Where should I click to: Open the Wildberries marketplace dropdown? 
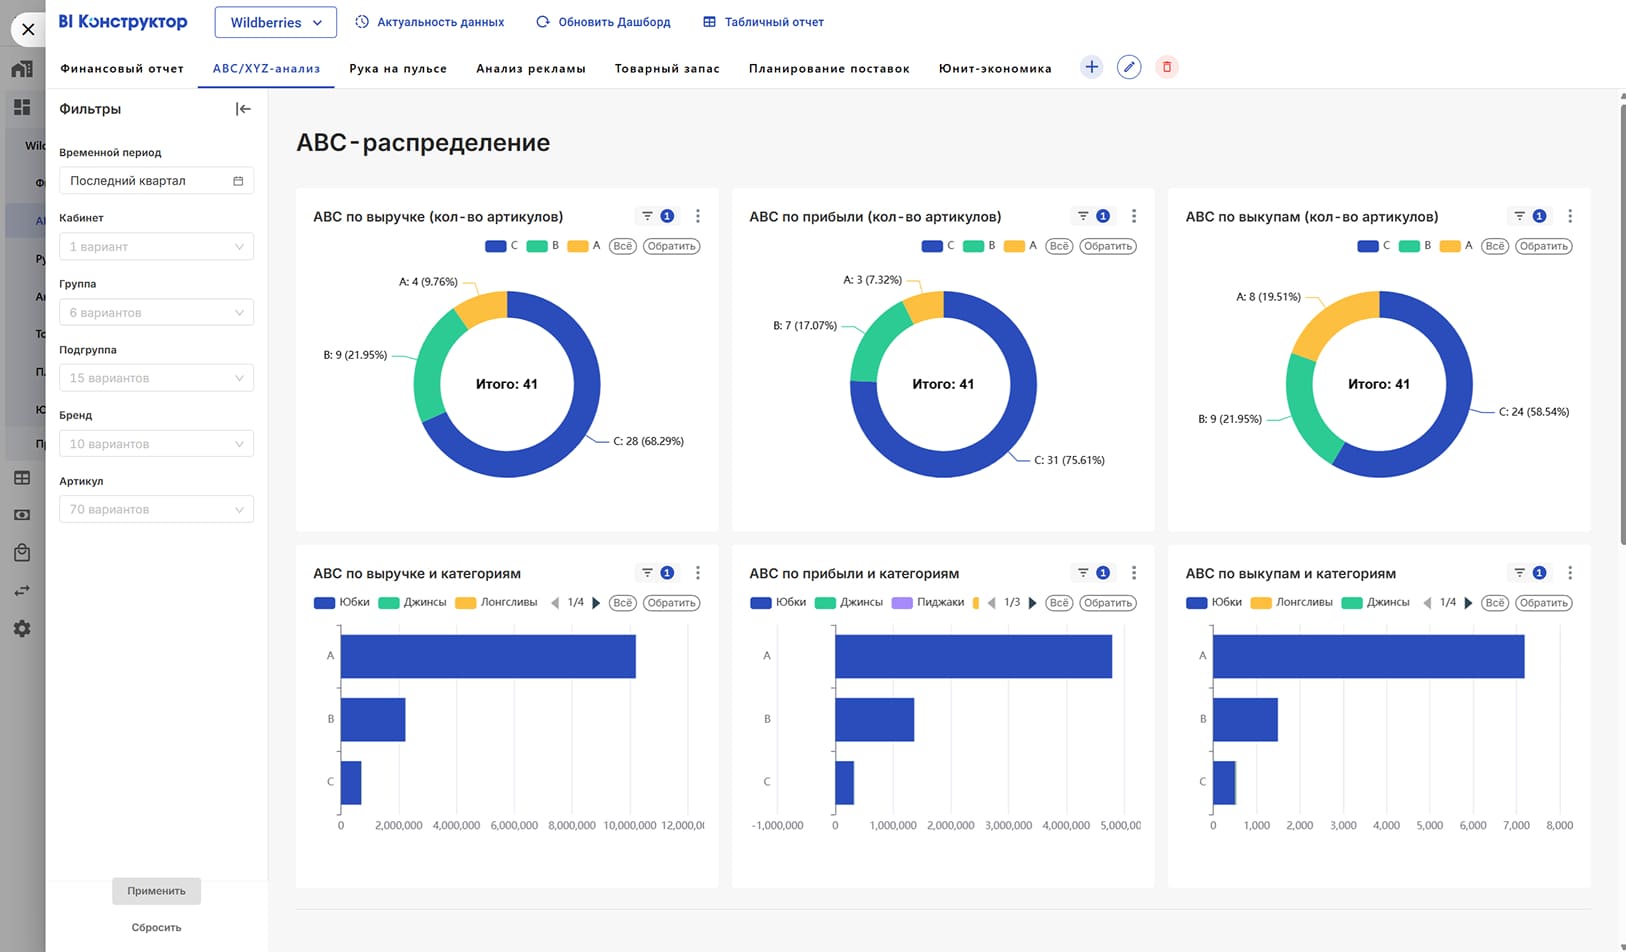tap(276, 22)
